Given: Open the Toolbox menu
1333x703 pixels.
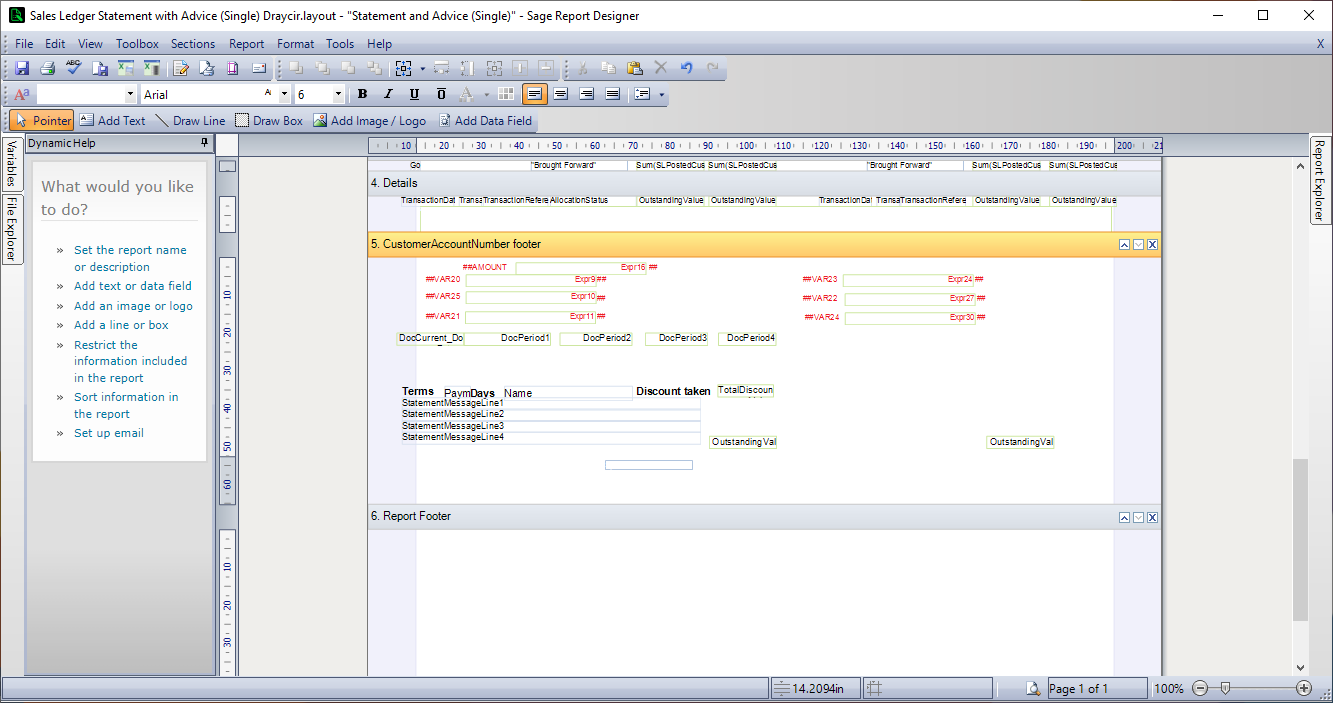Looking at the screenshot, I should coord(137,44).
